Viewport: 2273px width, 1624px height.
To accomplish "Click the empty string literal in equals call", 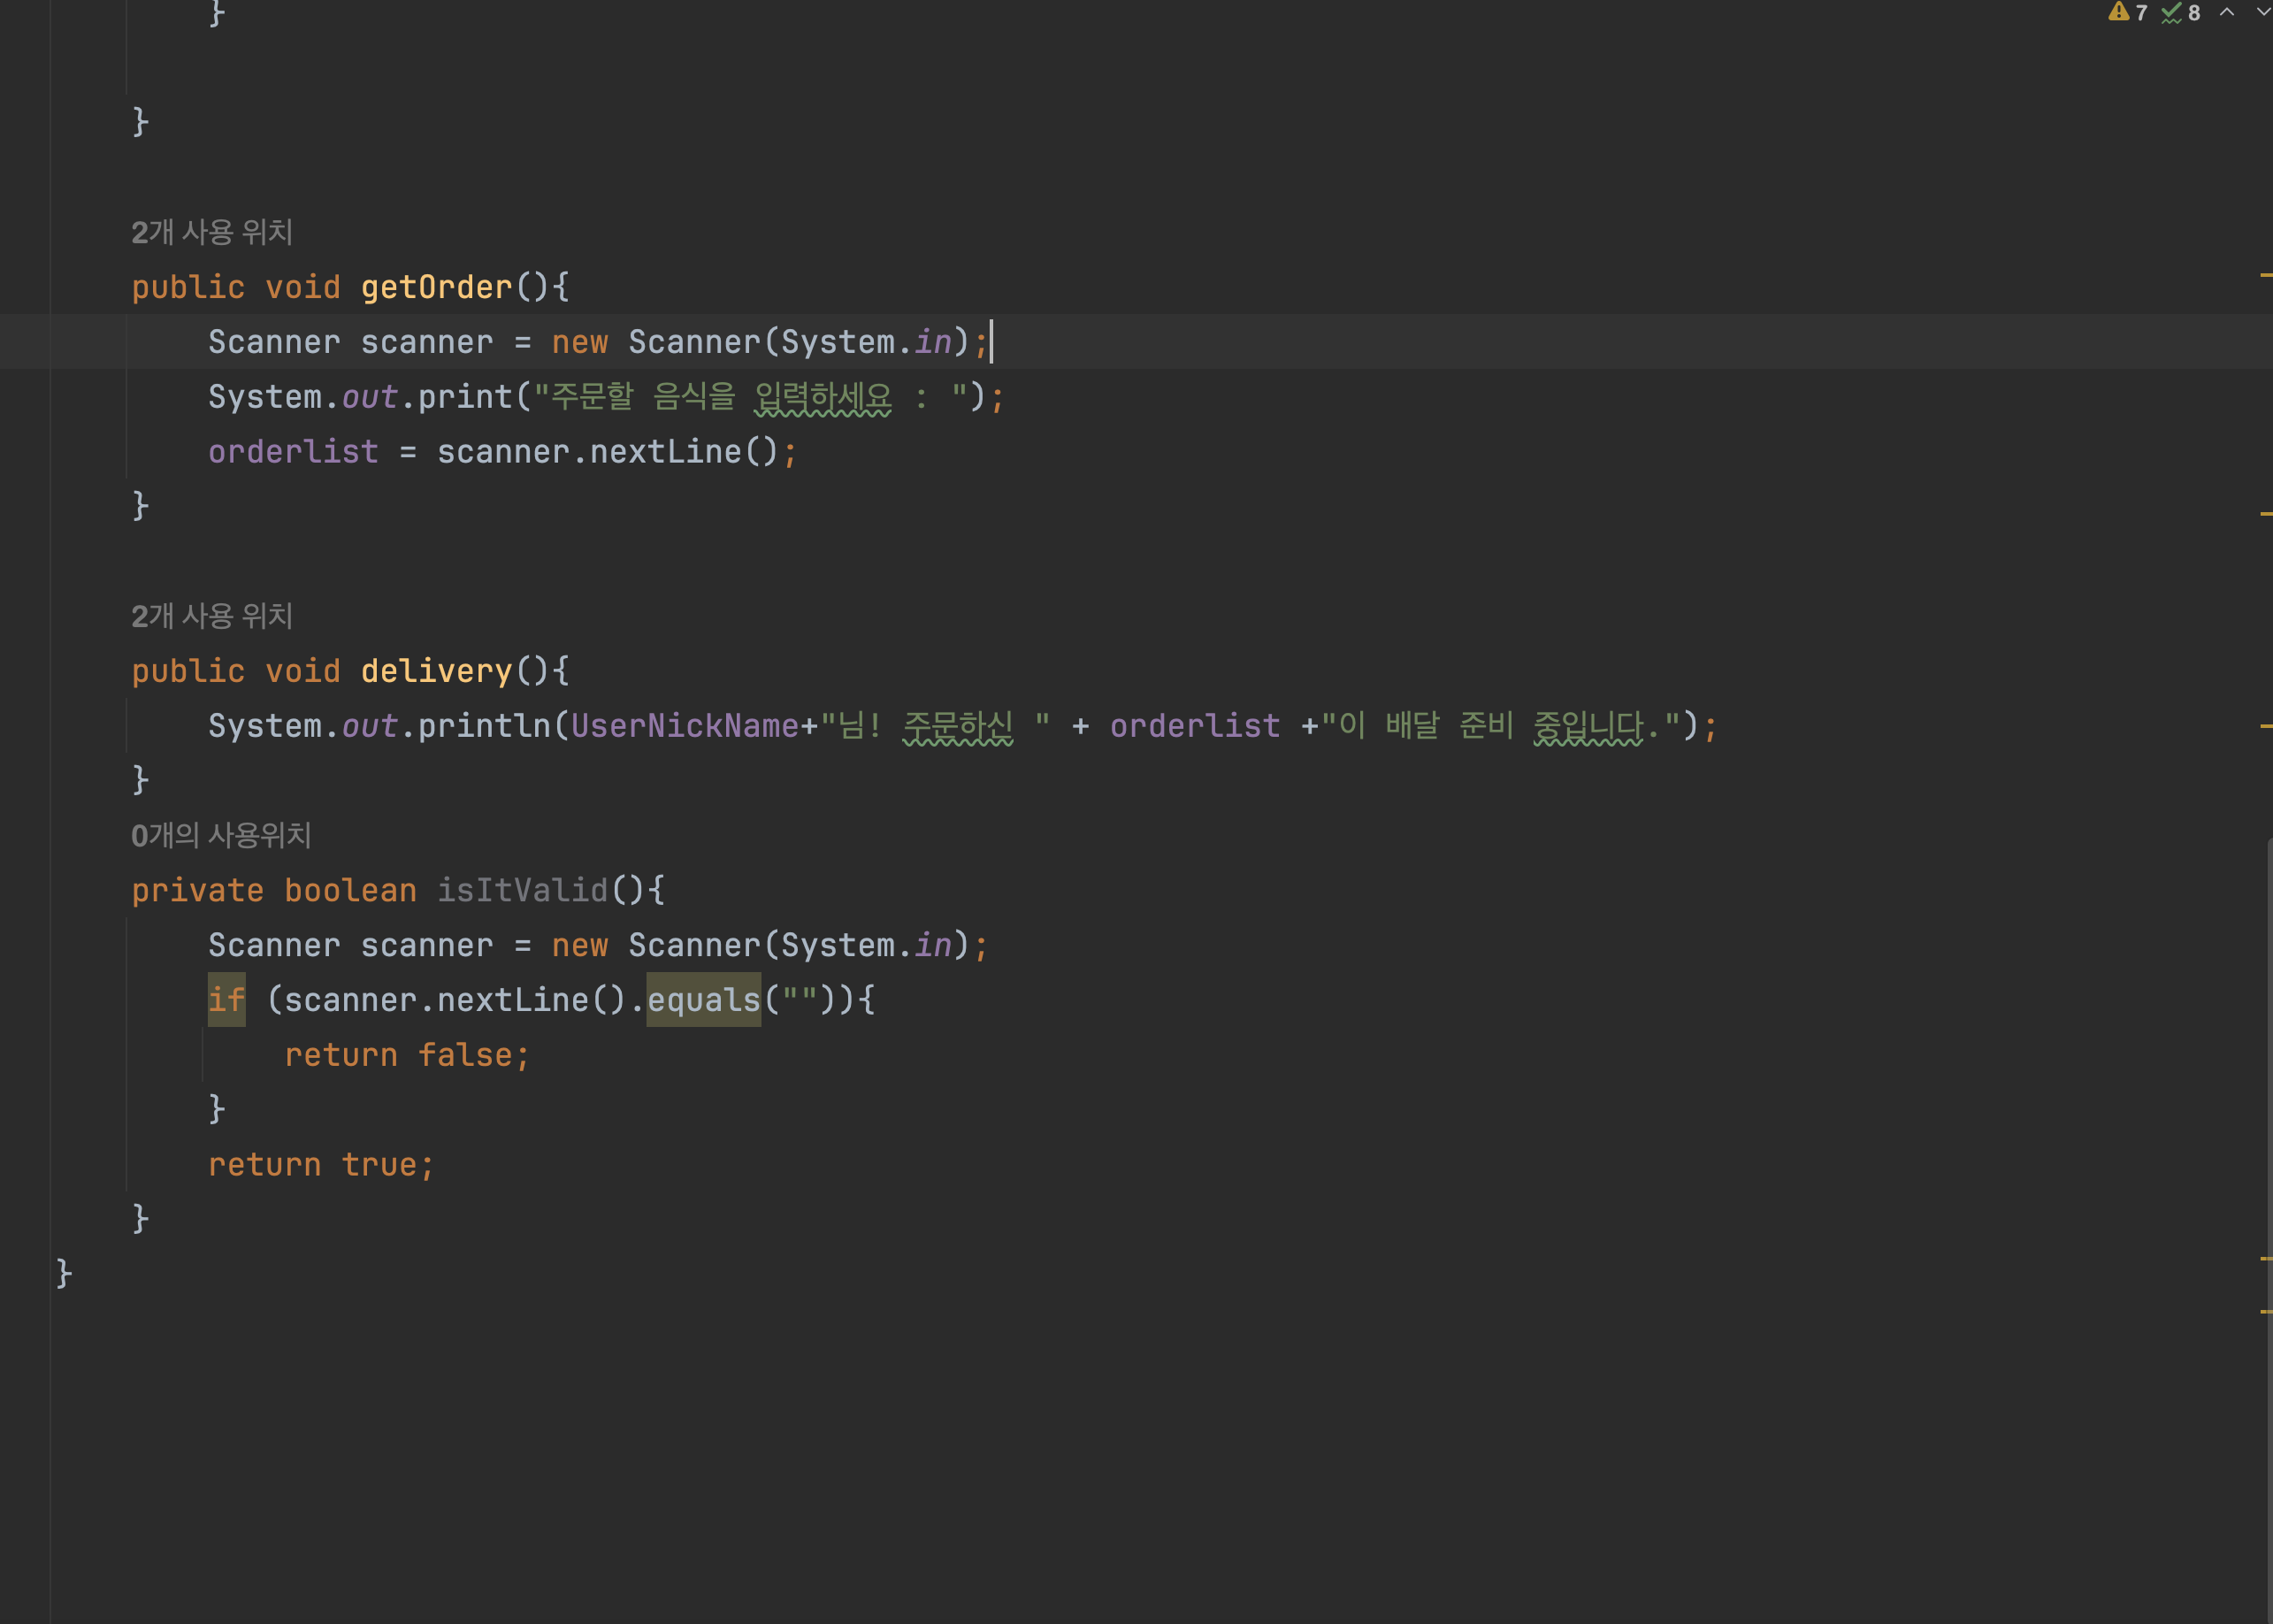I will [x=799, y=1000].
